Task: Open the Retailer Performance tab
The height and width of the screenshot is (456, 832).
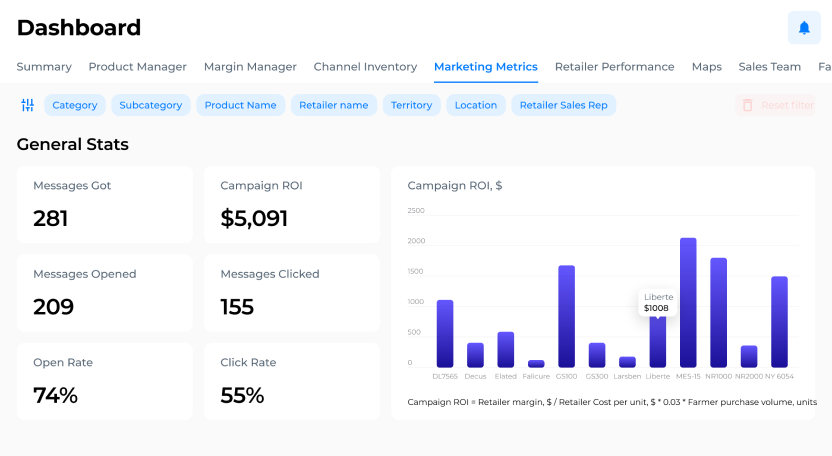Action: click(x=614, y=67)
